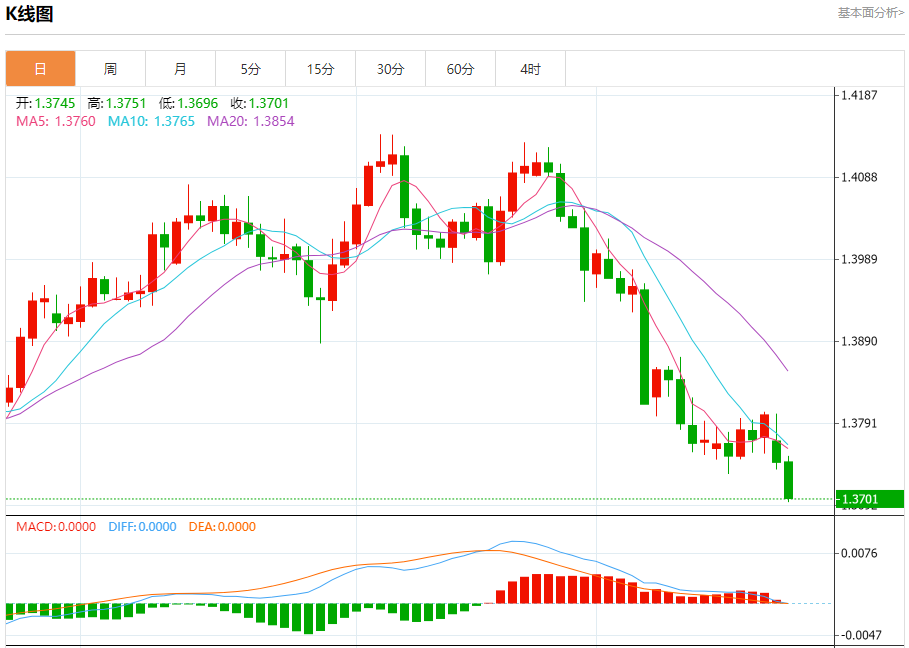Click the DEA value label
The width and height of the screenshot is (909, 648).
(221, 527)
